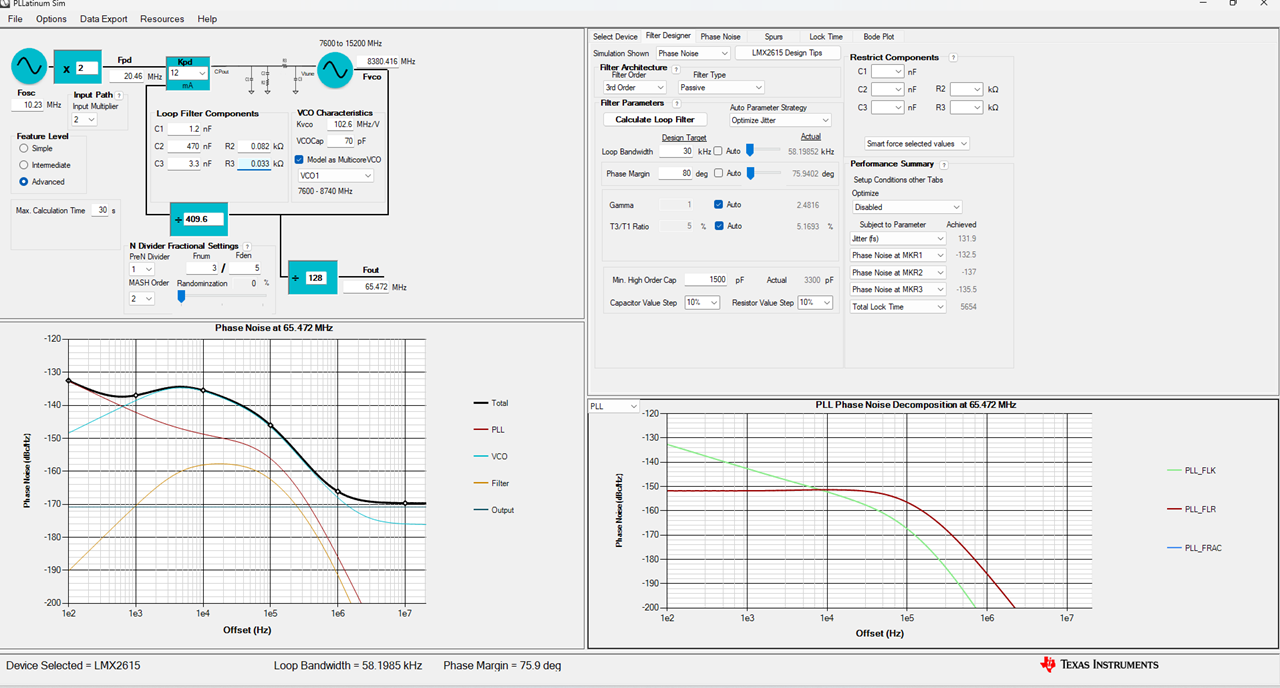
Task: Expand the VCO1 core selection dropdown
Action: 336,175
